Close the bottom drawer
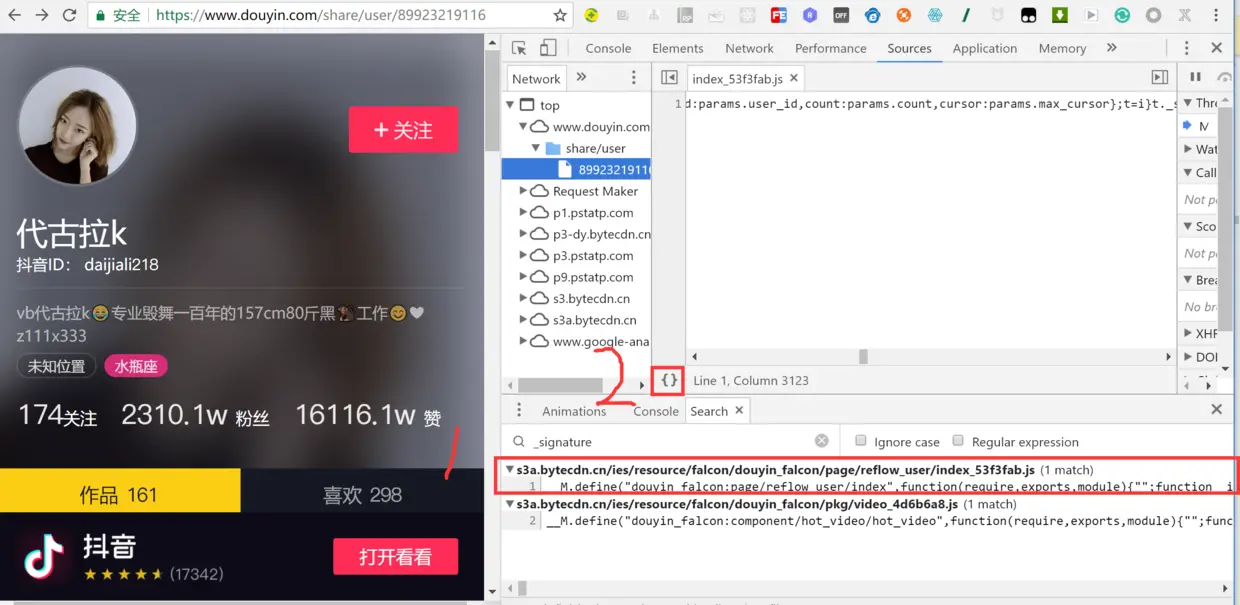 pyautogui.click(x=1217, y=409)
